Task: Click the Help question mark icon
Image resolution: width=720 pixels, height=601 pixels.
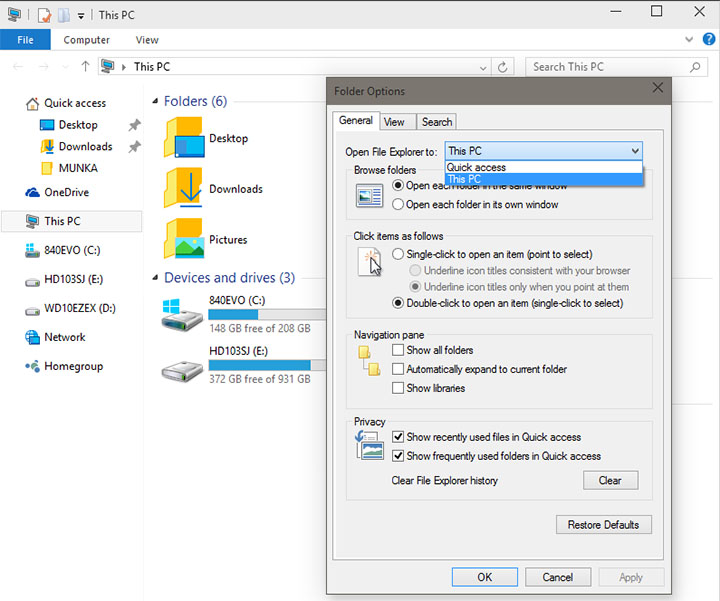Action: [x=709, y=40]
